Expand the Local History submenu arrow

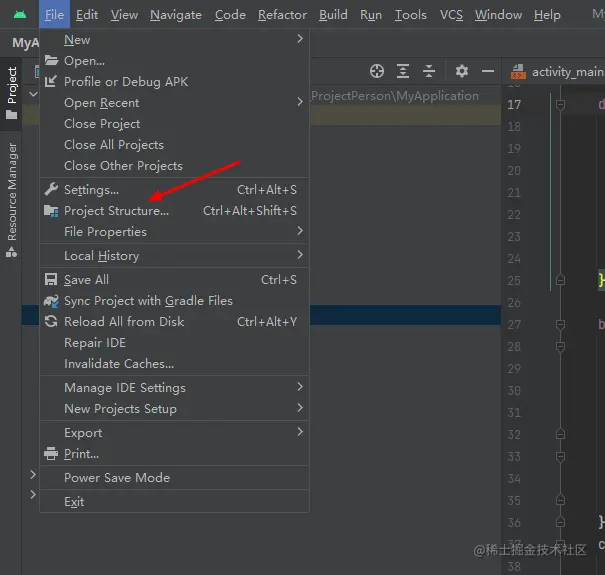(300, 254)
